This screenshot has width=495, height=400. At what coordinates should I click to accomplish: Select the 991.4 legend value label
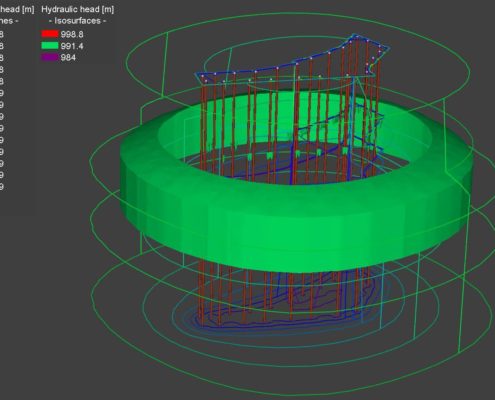(x=72, y=46)
